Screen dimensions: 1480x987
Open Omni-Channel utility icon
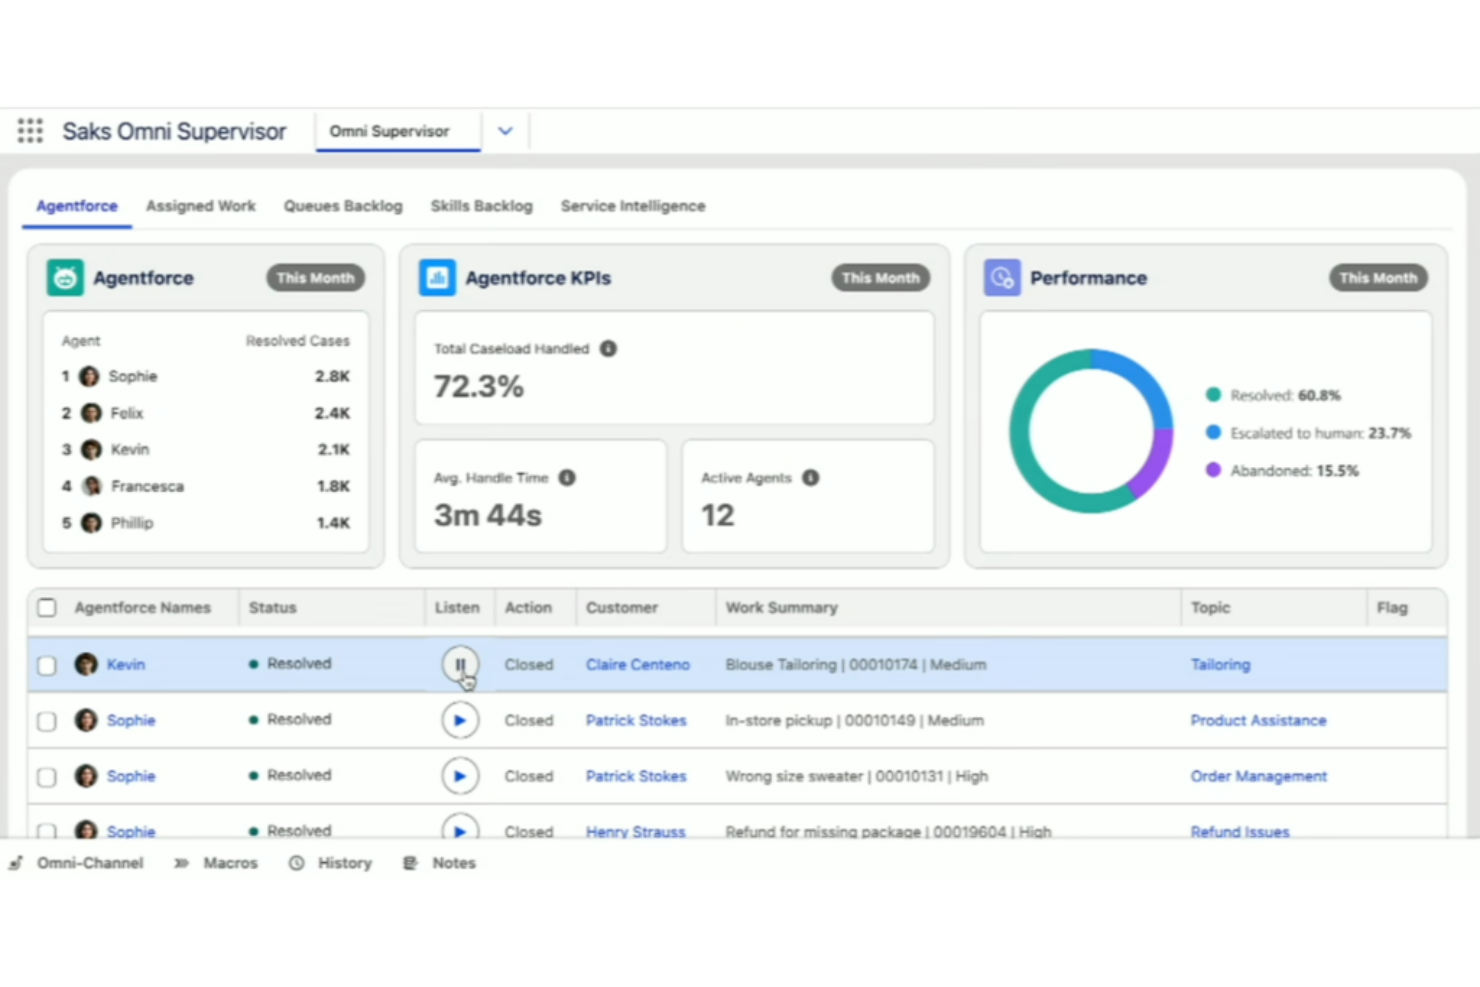point(16,863)
